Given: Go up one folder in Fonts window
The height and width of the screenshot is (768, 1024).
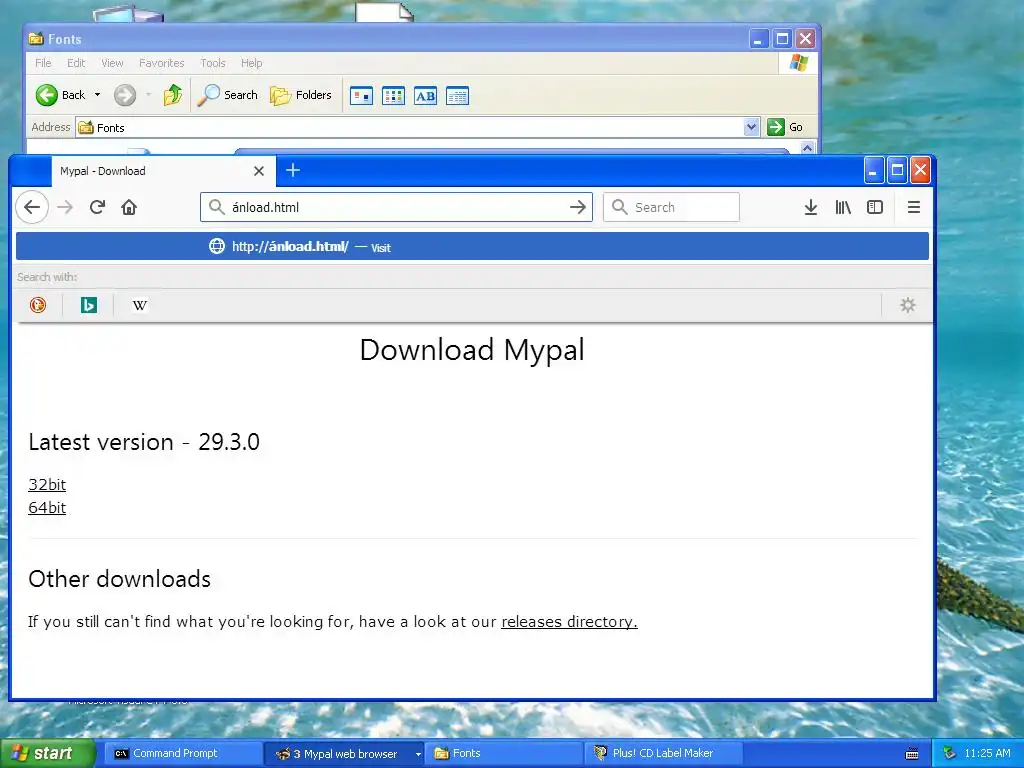Looking at the screenshot, I should (172, 95).
